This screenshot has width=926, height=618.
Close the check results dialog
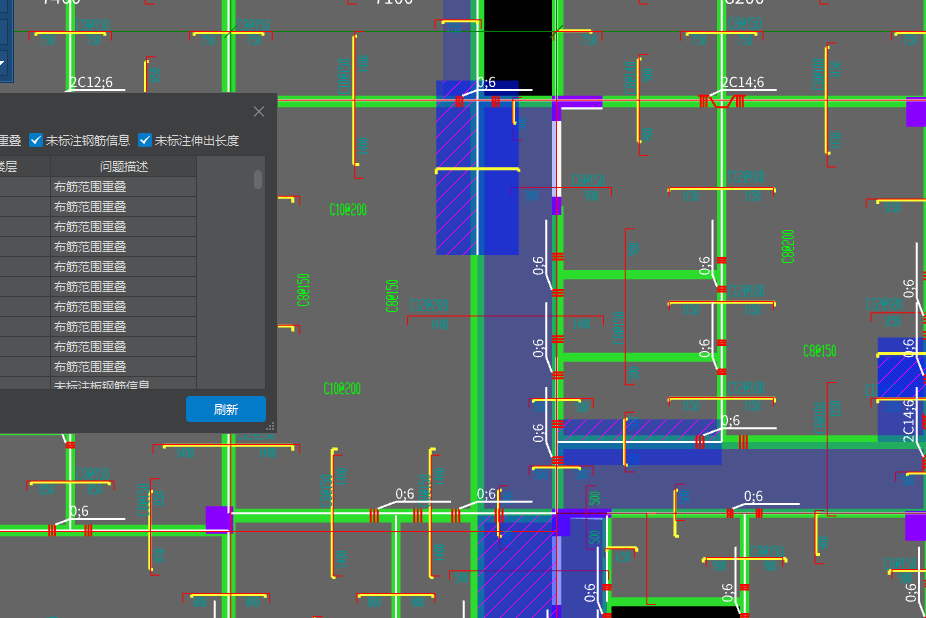[x=259, y=112]
